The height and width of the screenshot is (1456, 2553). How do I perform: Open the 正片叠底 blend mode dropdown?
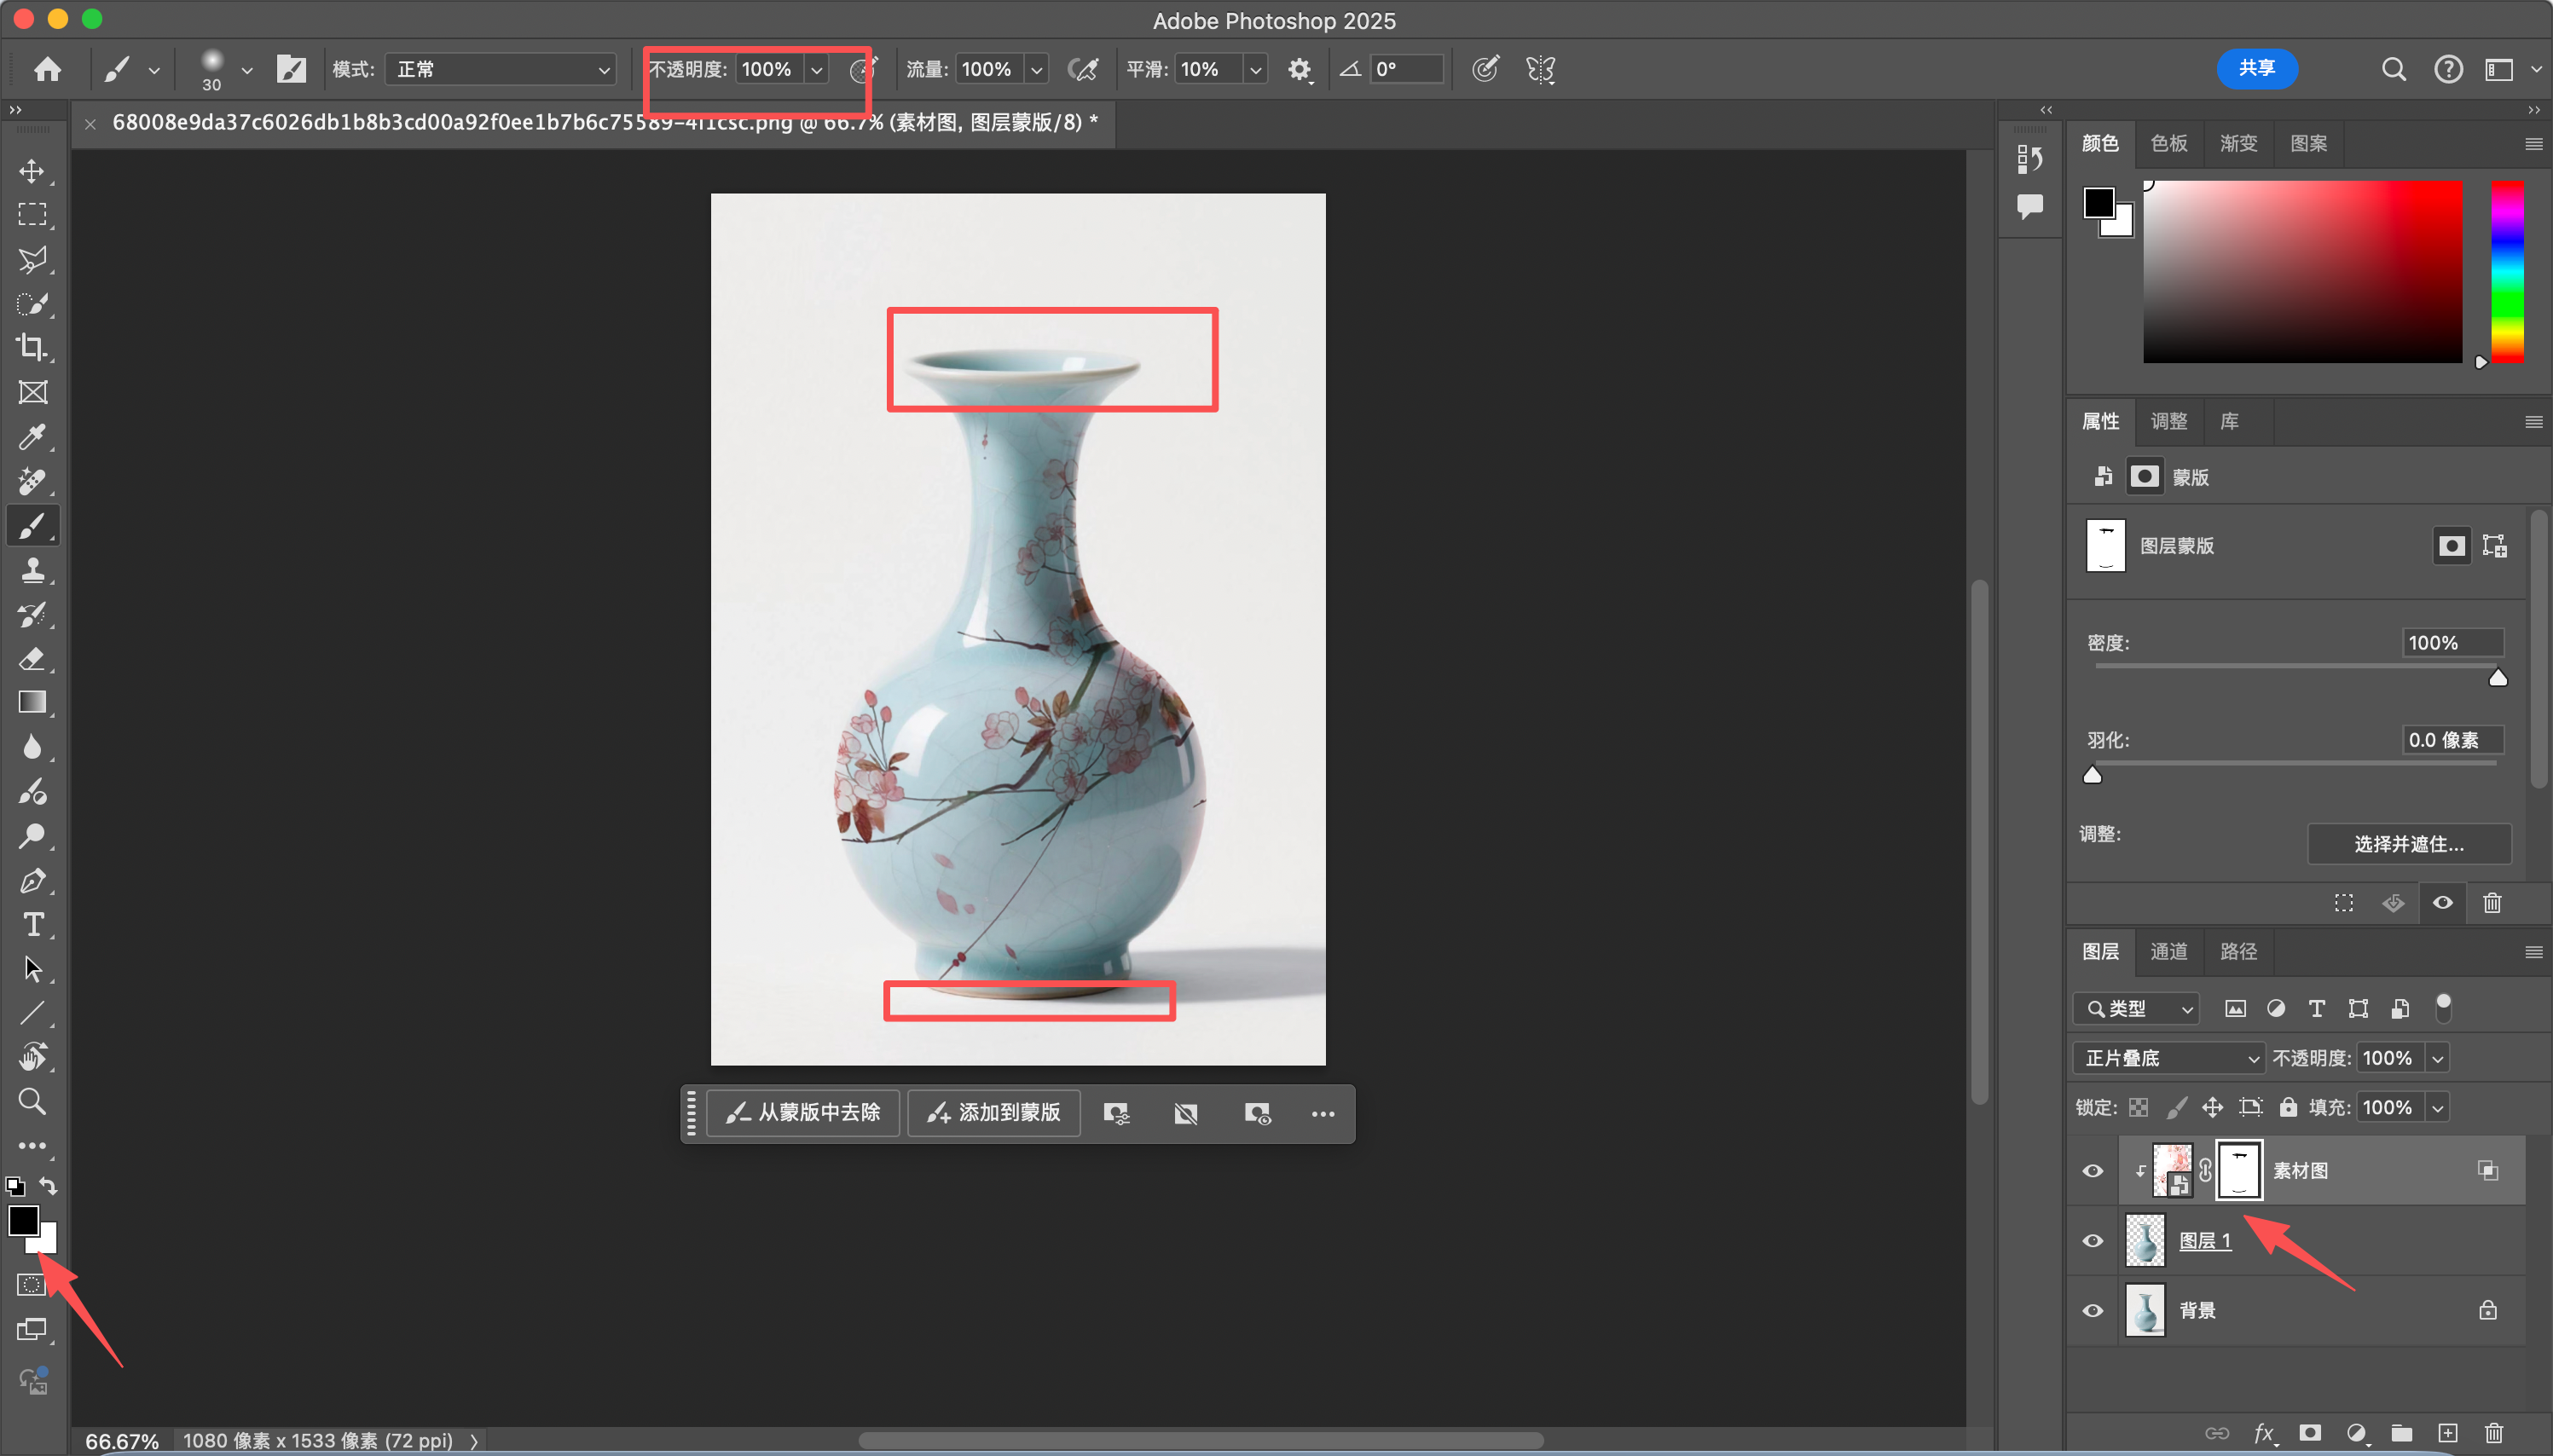(x=2168, y=1058)
